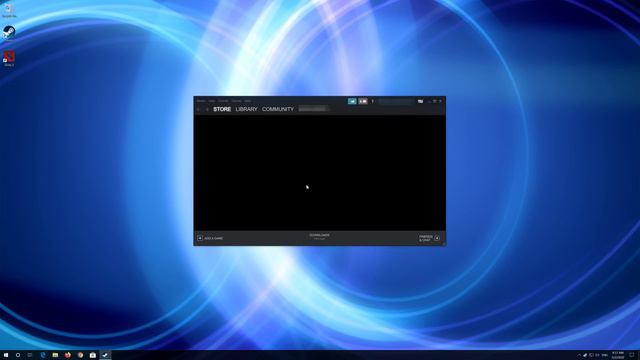Open the Action Center notifications icon
The image size is (640, 360).
tap(631, 355)
